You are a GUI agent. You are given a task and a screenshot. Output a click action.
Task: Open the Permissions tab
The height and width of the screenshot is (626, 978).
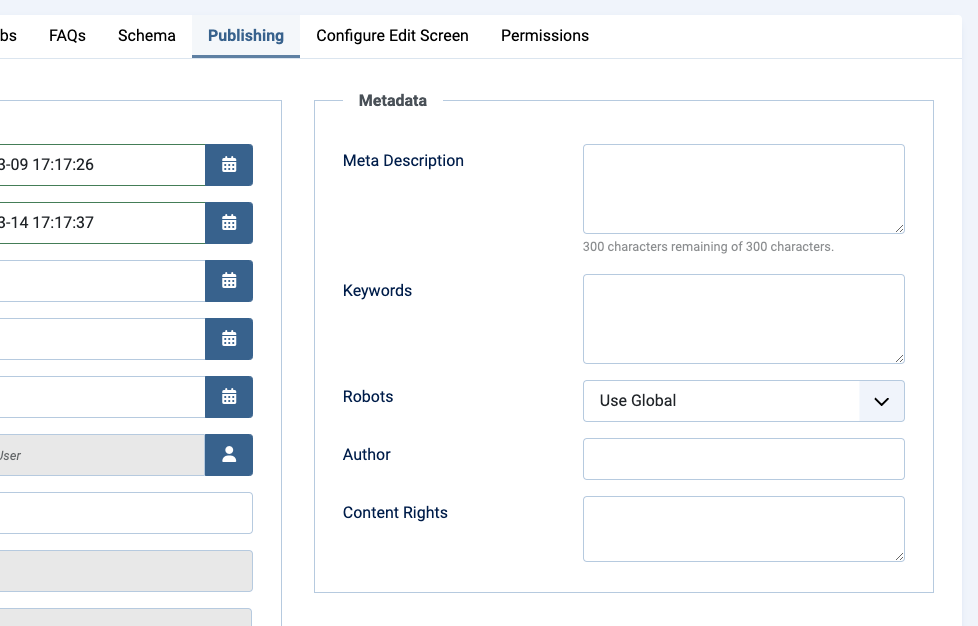point(544,36)
